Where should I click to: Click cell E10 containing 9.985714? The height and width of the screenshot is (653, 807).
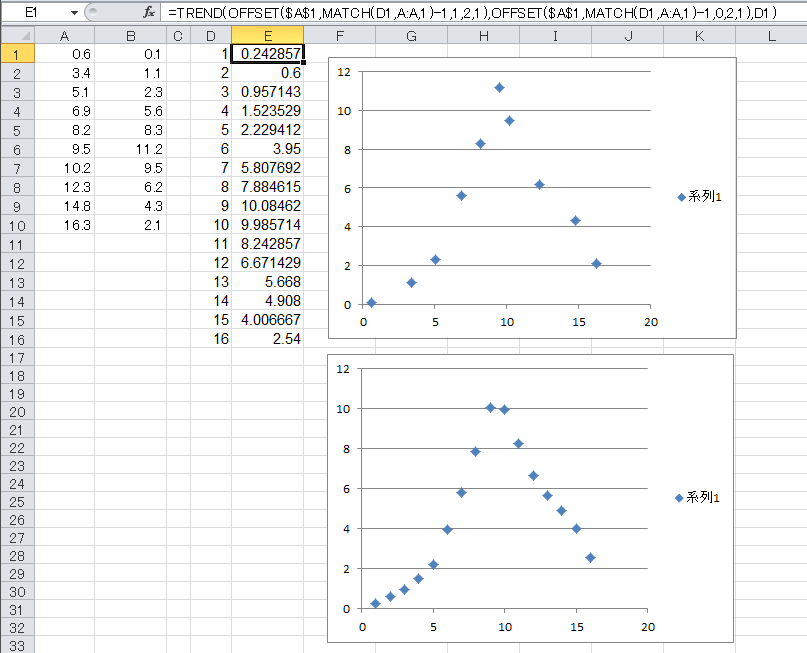(x=268, y=224)
